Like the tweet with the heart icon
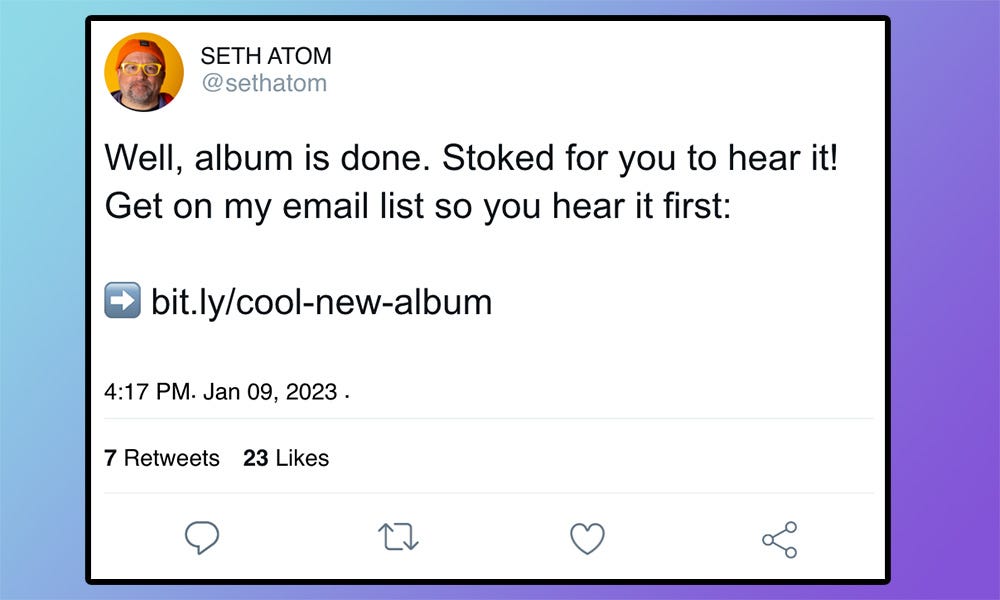Screen dimensions: 1000x600 pyautogui.click(x=587, y=539)
